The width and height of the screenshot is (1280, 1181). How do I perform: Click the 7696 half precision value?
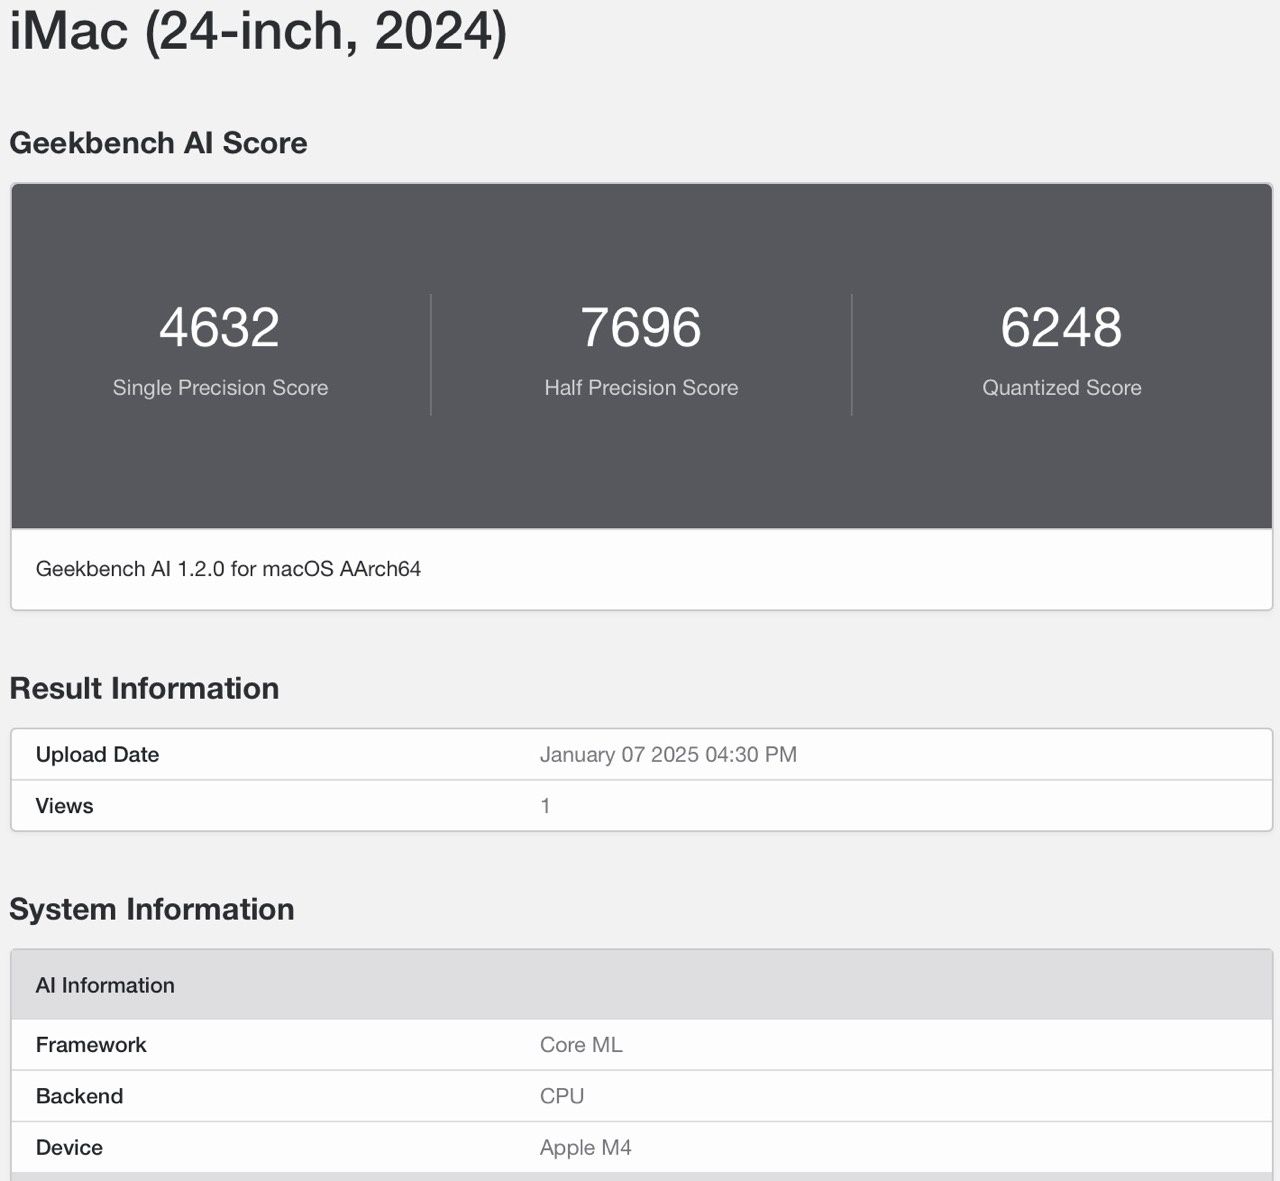[x=641, y=327]
